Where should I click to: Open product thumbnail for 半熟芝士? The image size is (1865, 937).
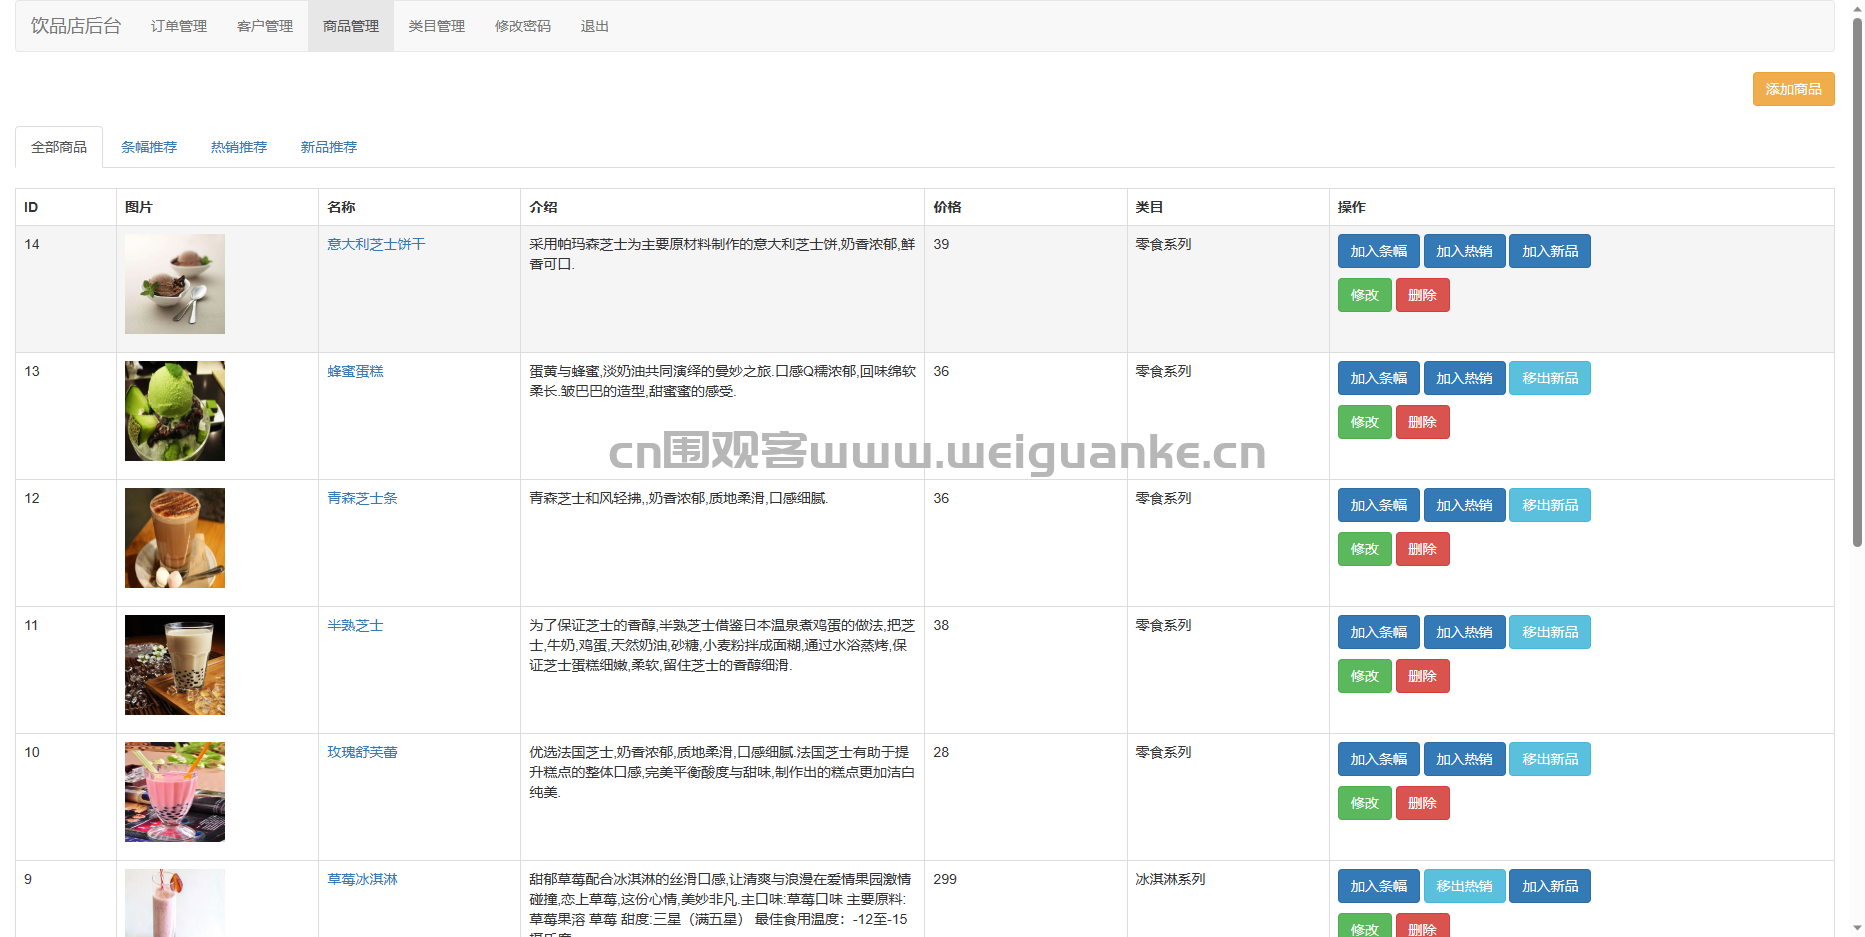(x=175, y=665)
